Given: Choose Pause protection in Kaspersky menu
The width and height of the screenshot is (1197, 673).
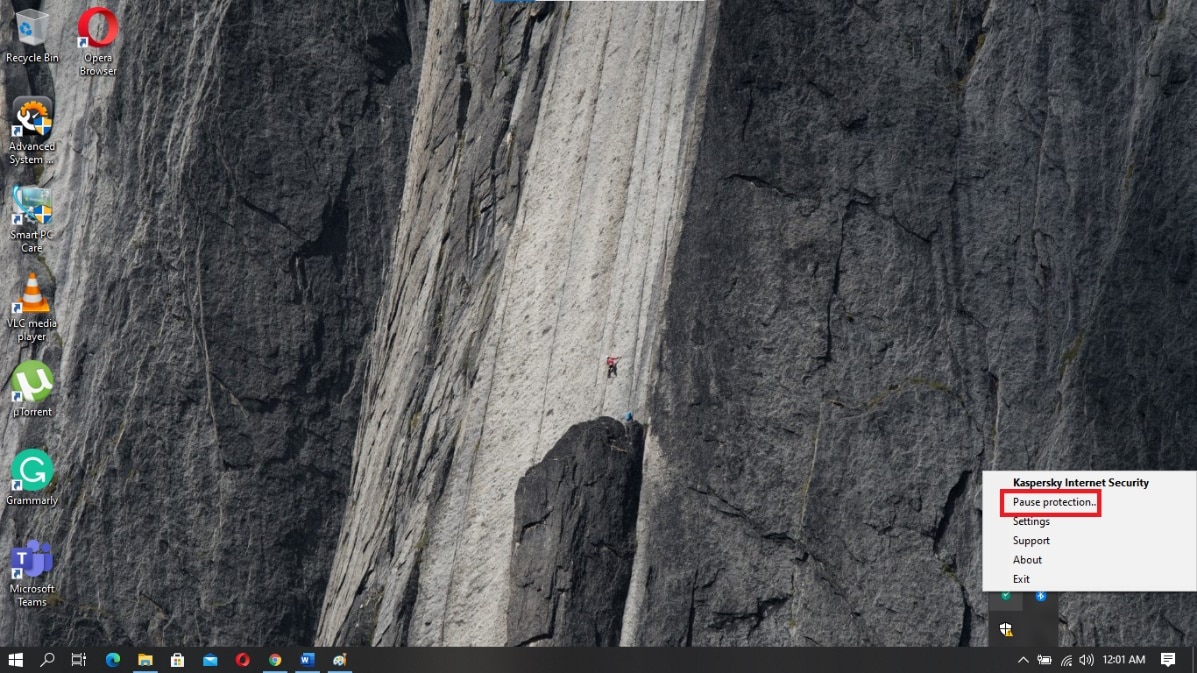Looking at the screenshot, I should pyautogui.click(x=1054, y=502).
